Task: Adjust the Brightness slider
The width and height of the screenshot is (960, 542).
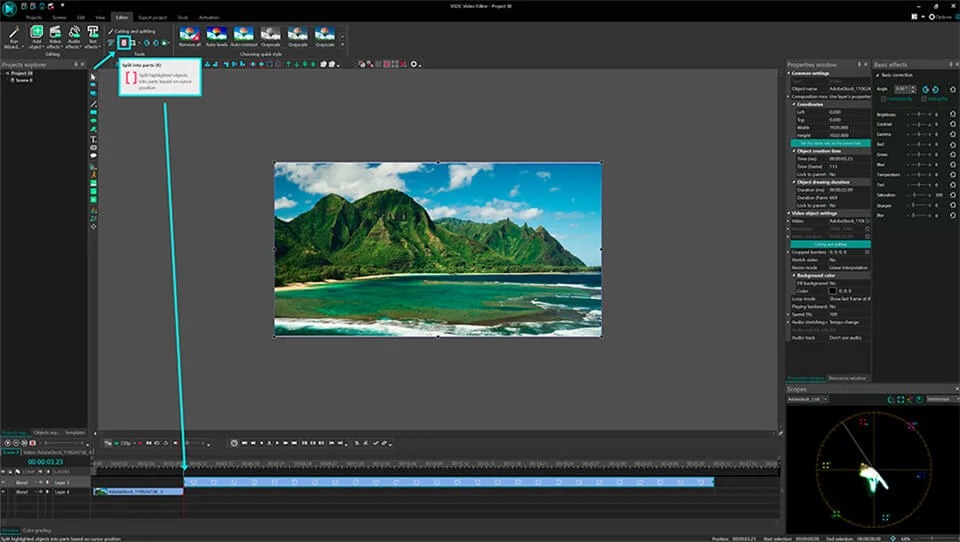Action: [x=919, y=115]
